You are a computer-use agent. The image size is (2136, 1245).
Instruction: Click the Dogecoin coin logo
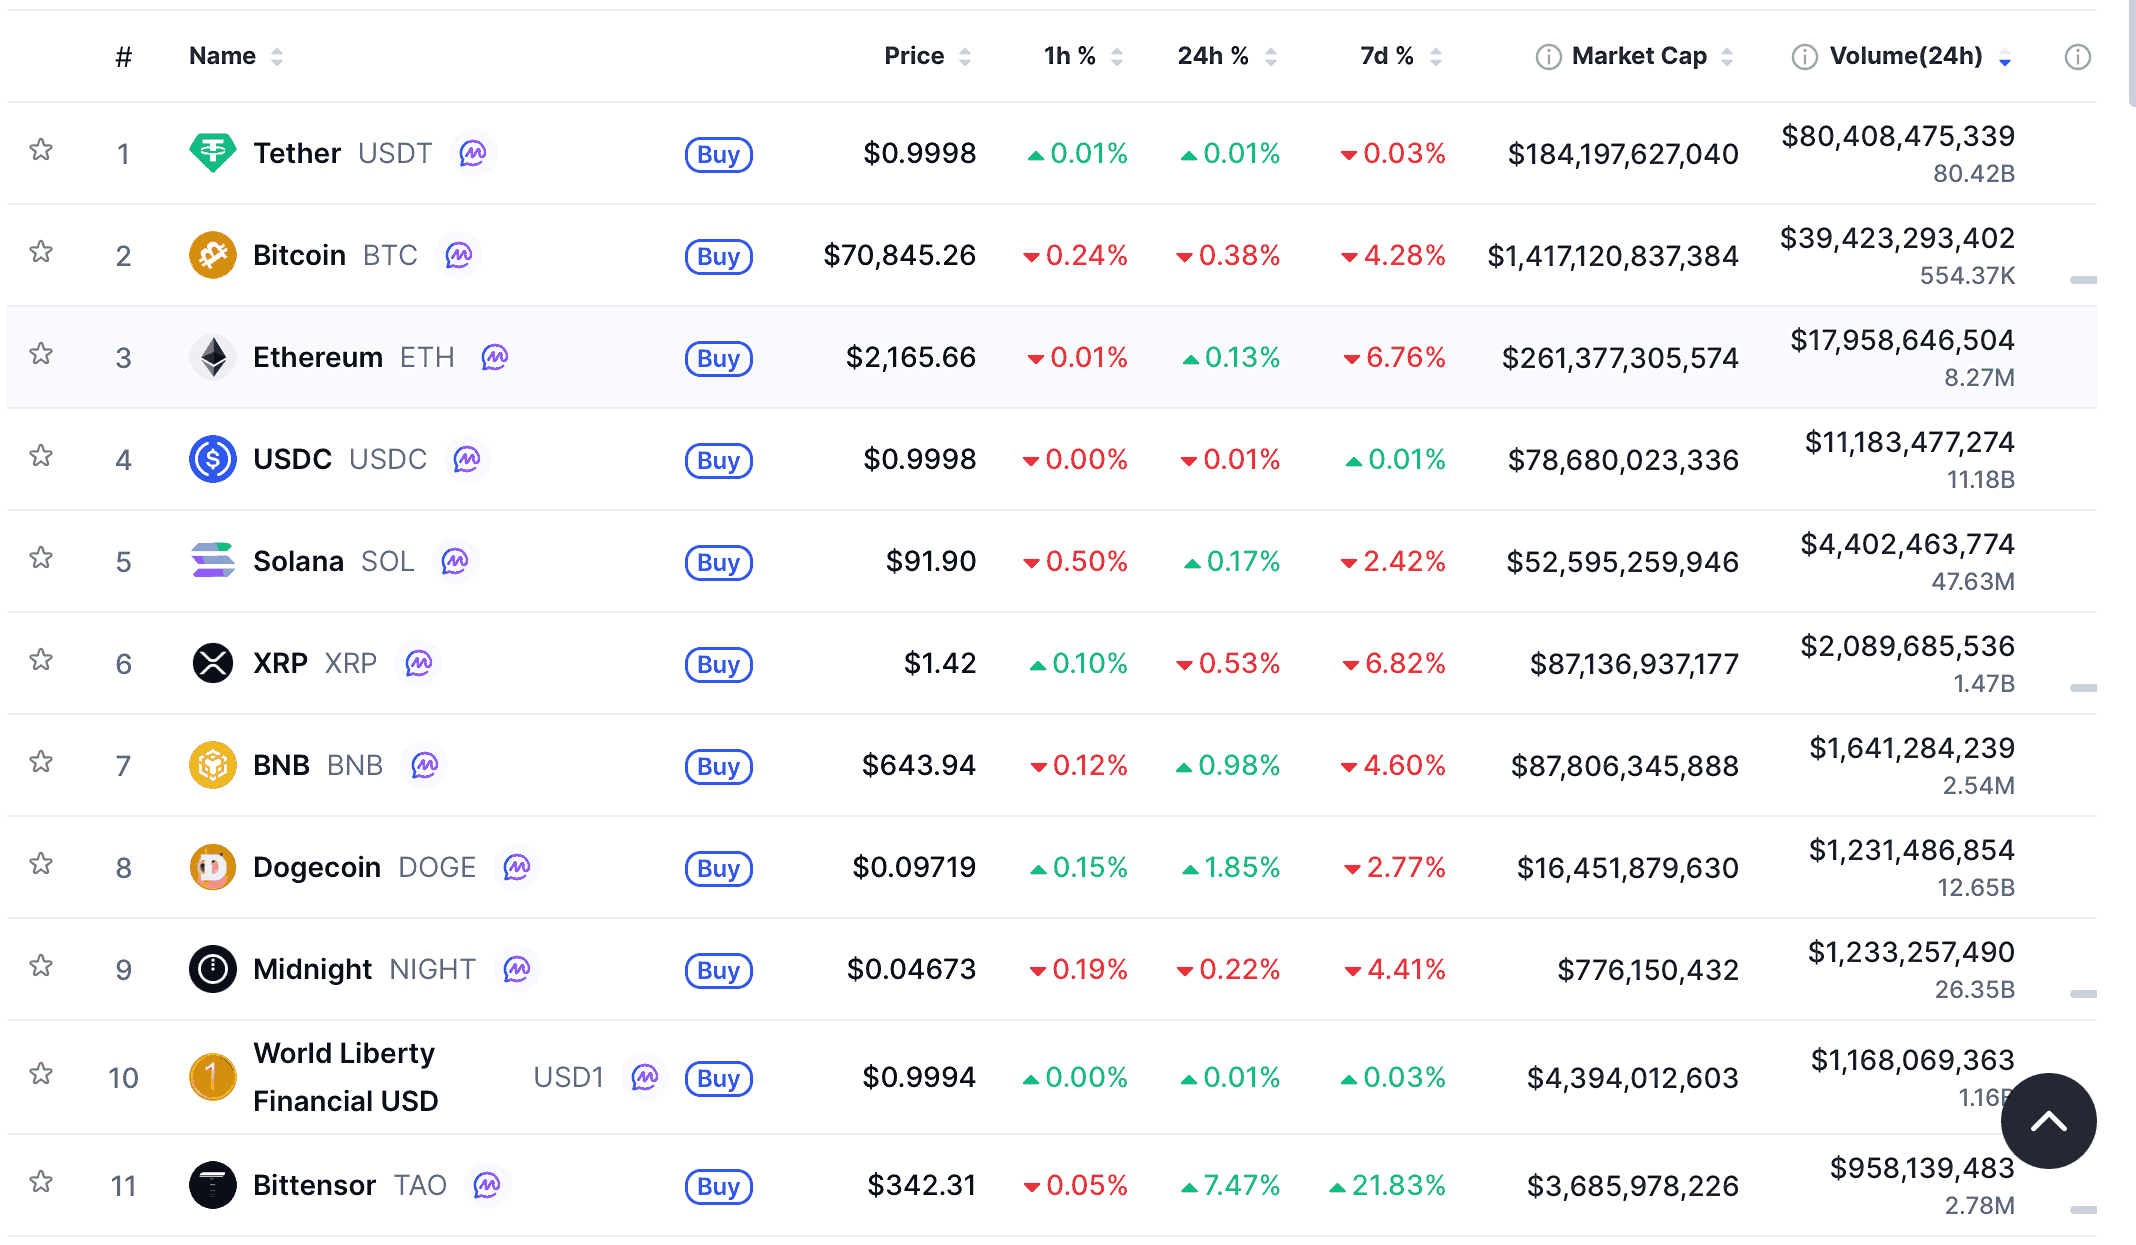point(213,867)
